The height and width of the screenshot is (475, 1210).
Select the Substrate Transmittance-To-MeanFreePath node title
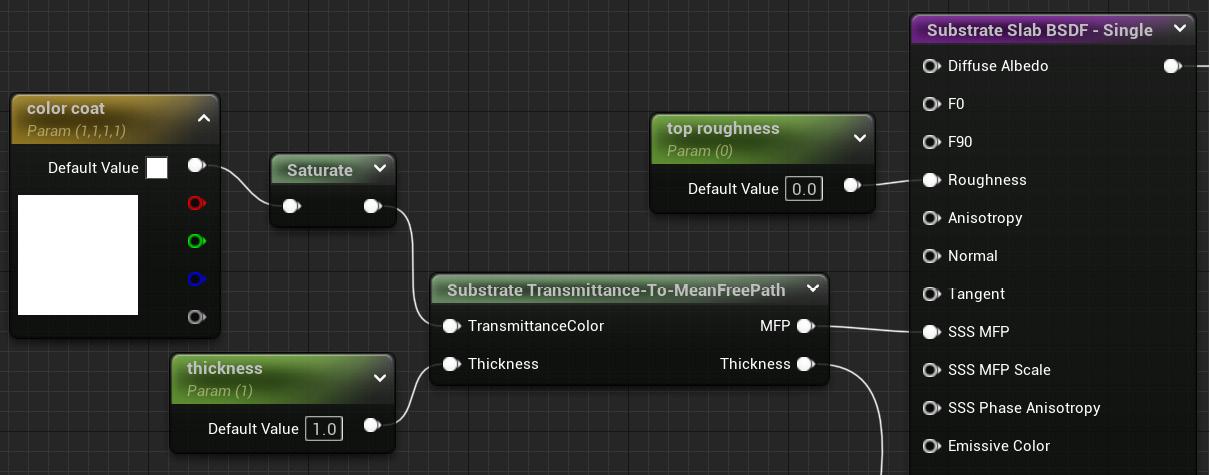616,290
